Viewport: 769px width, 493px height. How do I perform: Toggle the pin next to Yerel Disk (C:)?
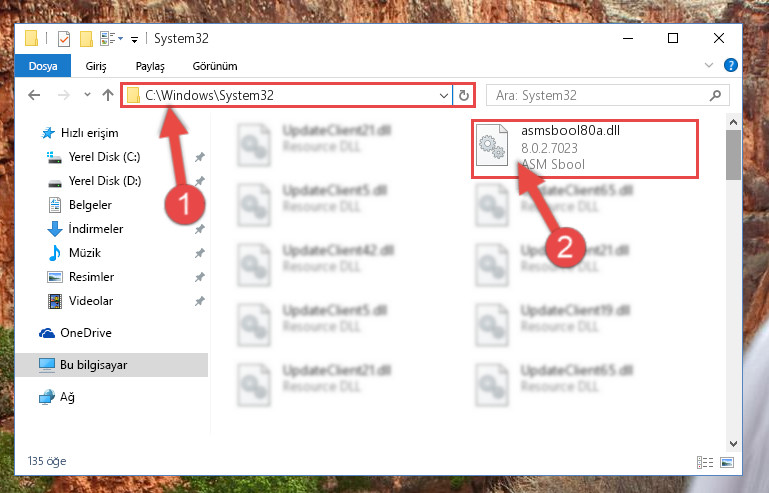[x=200, y=157]
